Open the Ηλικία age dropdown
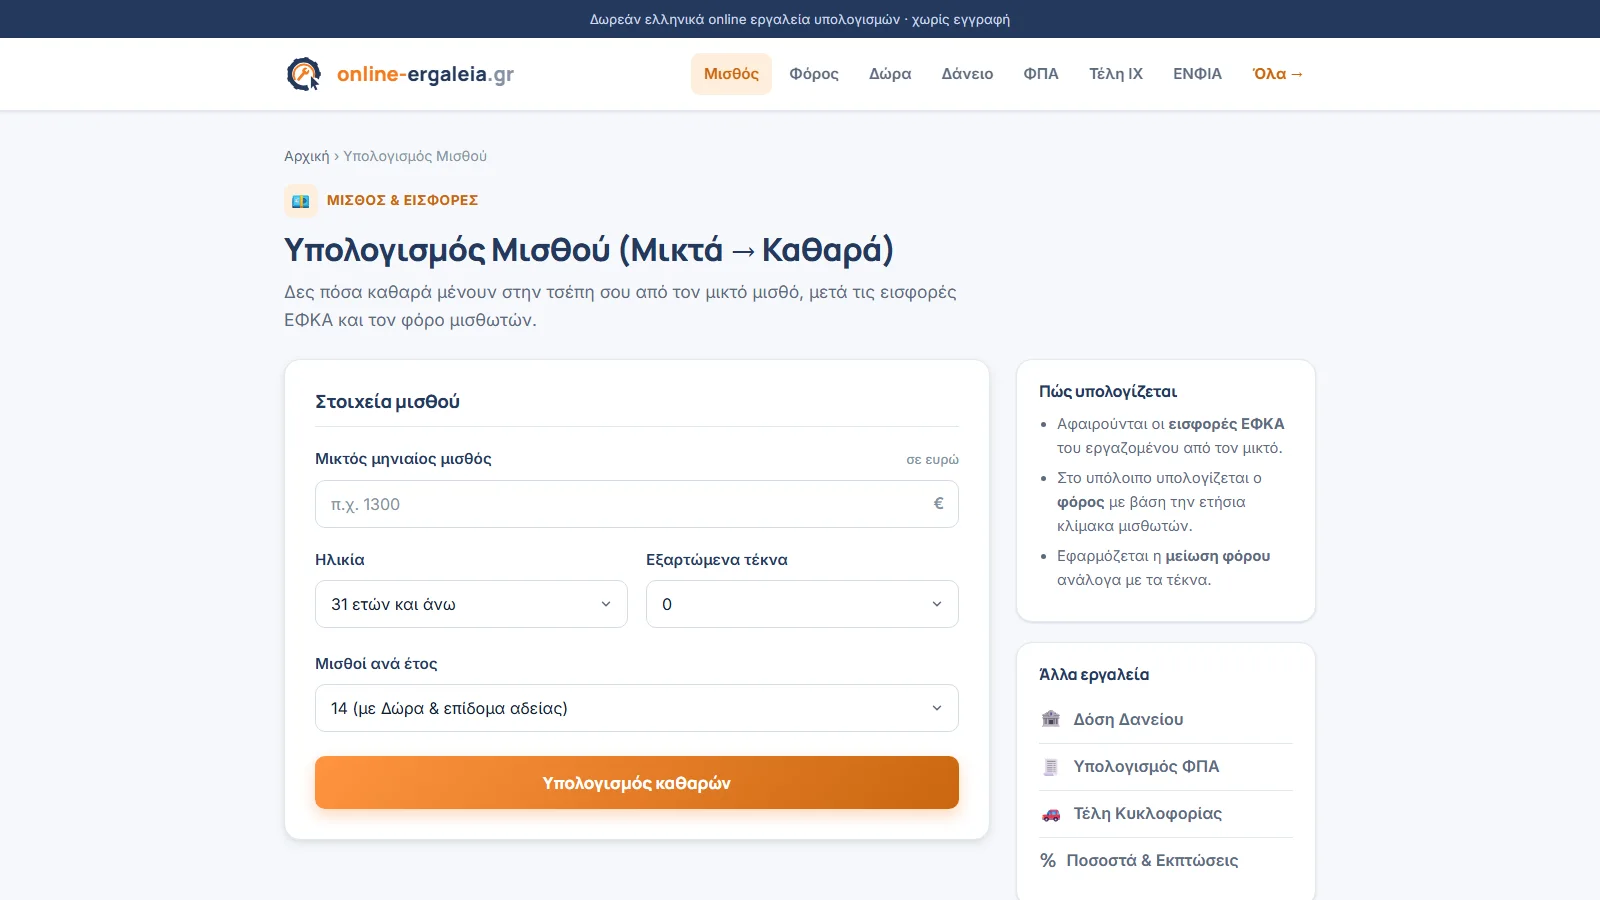 click(471, 604)
